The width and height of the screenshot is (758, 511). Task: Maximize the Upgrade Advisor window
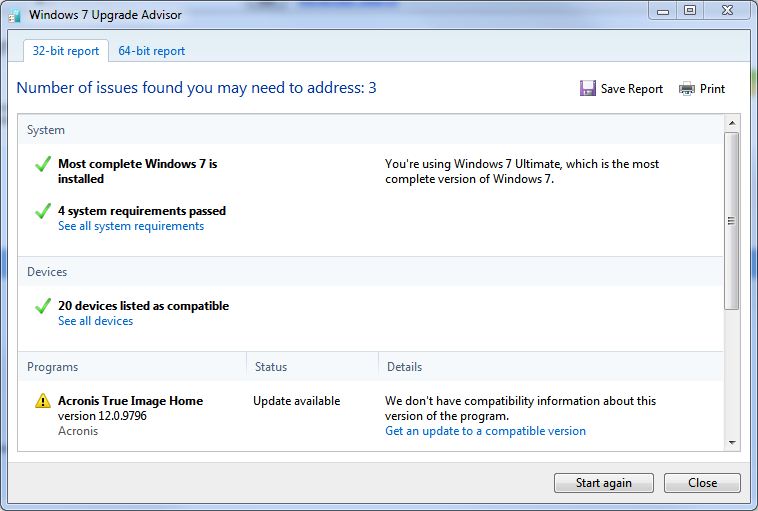pyautogui.click(x=689, y=10)
